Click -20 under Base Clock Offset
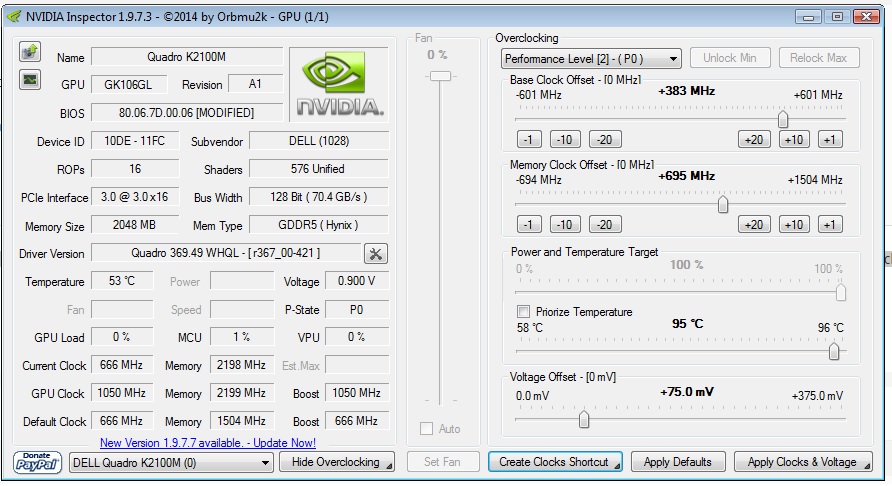 605,139
